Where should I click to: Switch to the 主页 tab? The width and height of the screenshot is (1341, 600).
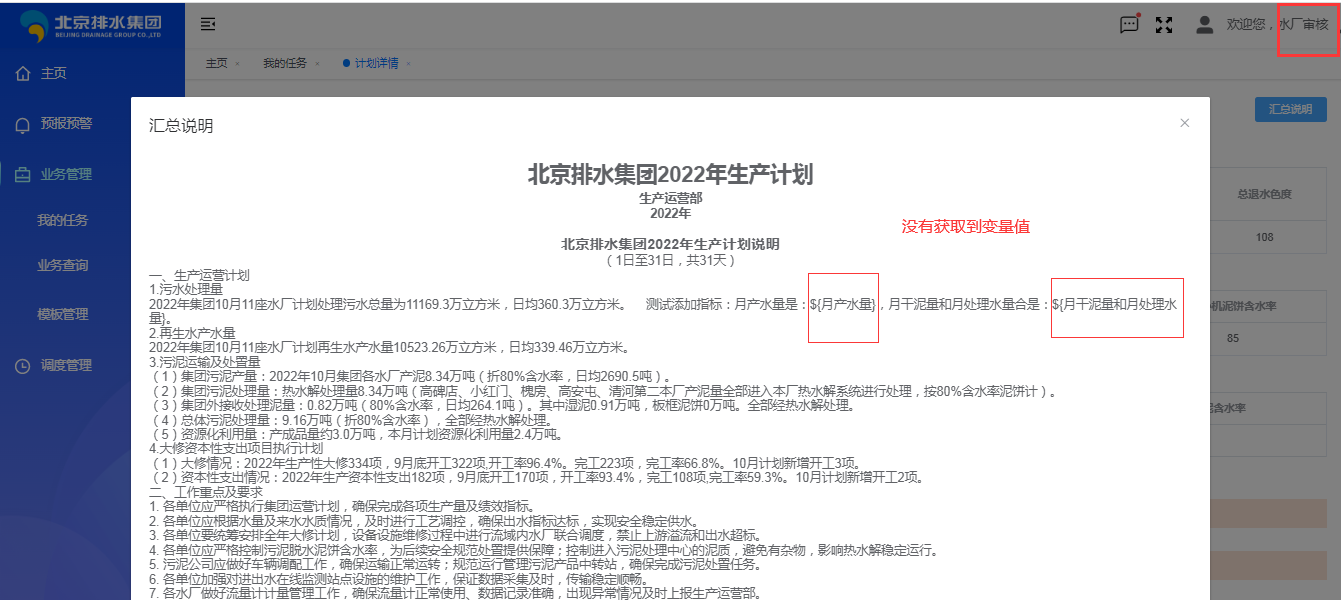pos(216,63)
